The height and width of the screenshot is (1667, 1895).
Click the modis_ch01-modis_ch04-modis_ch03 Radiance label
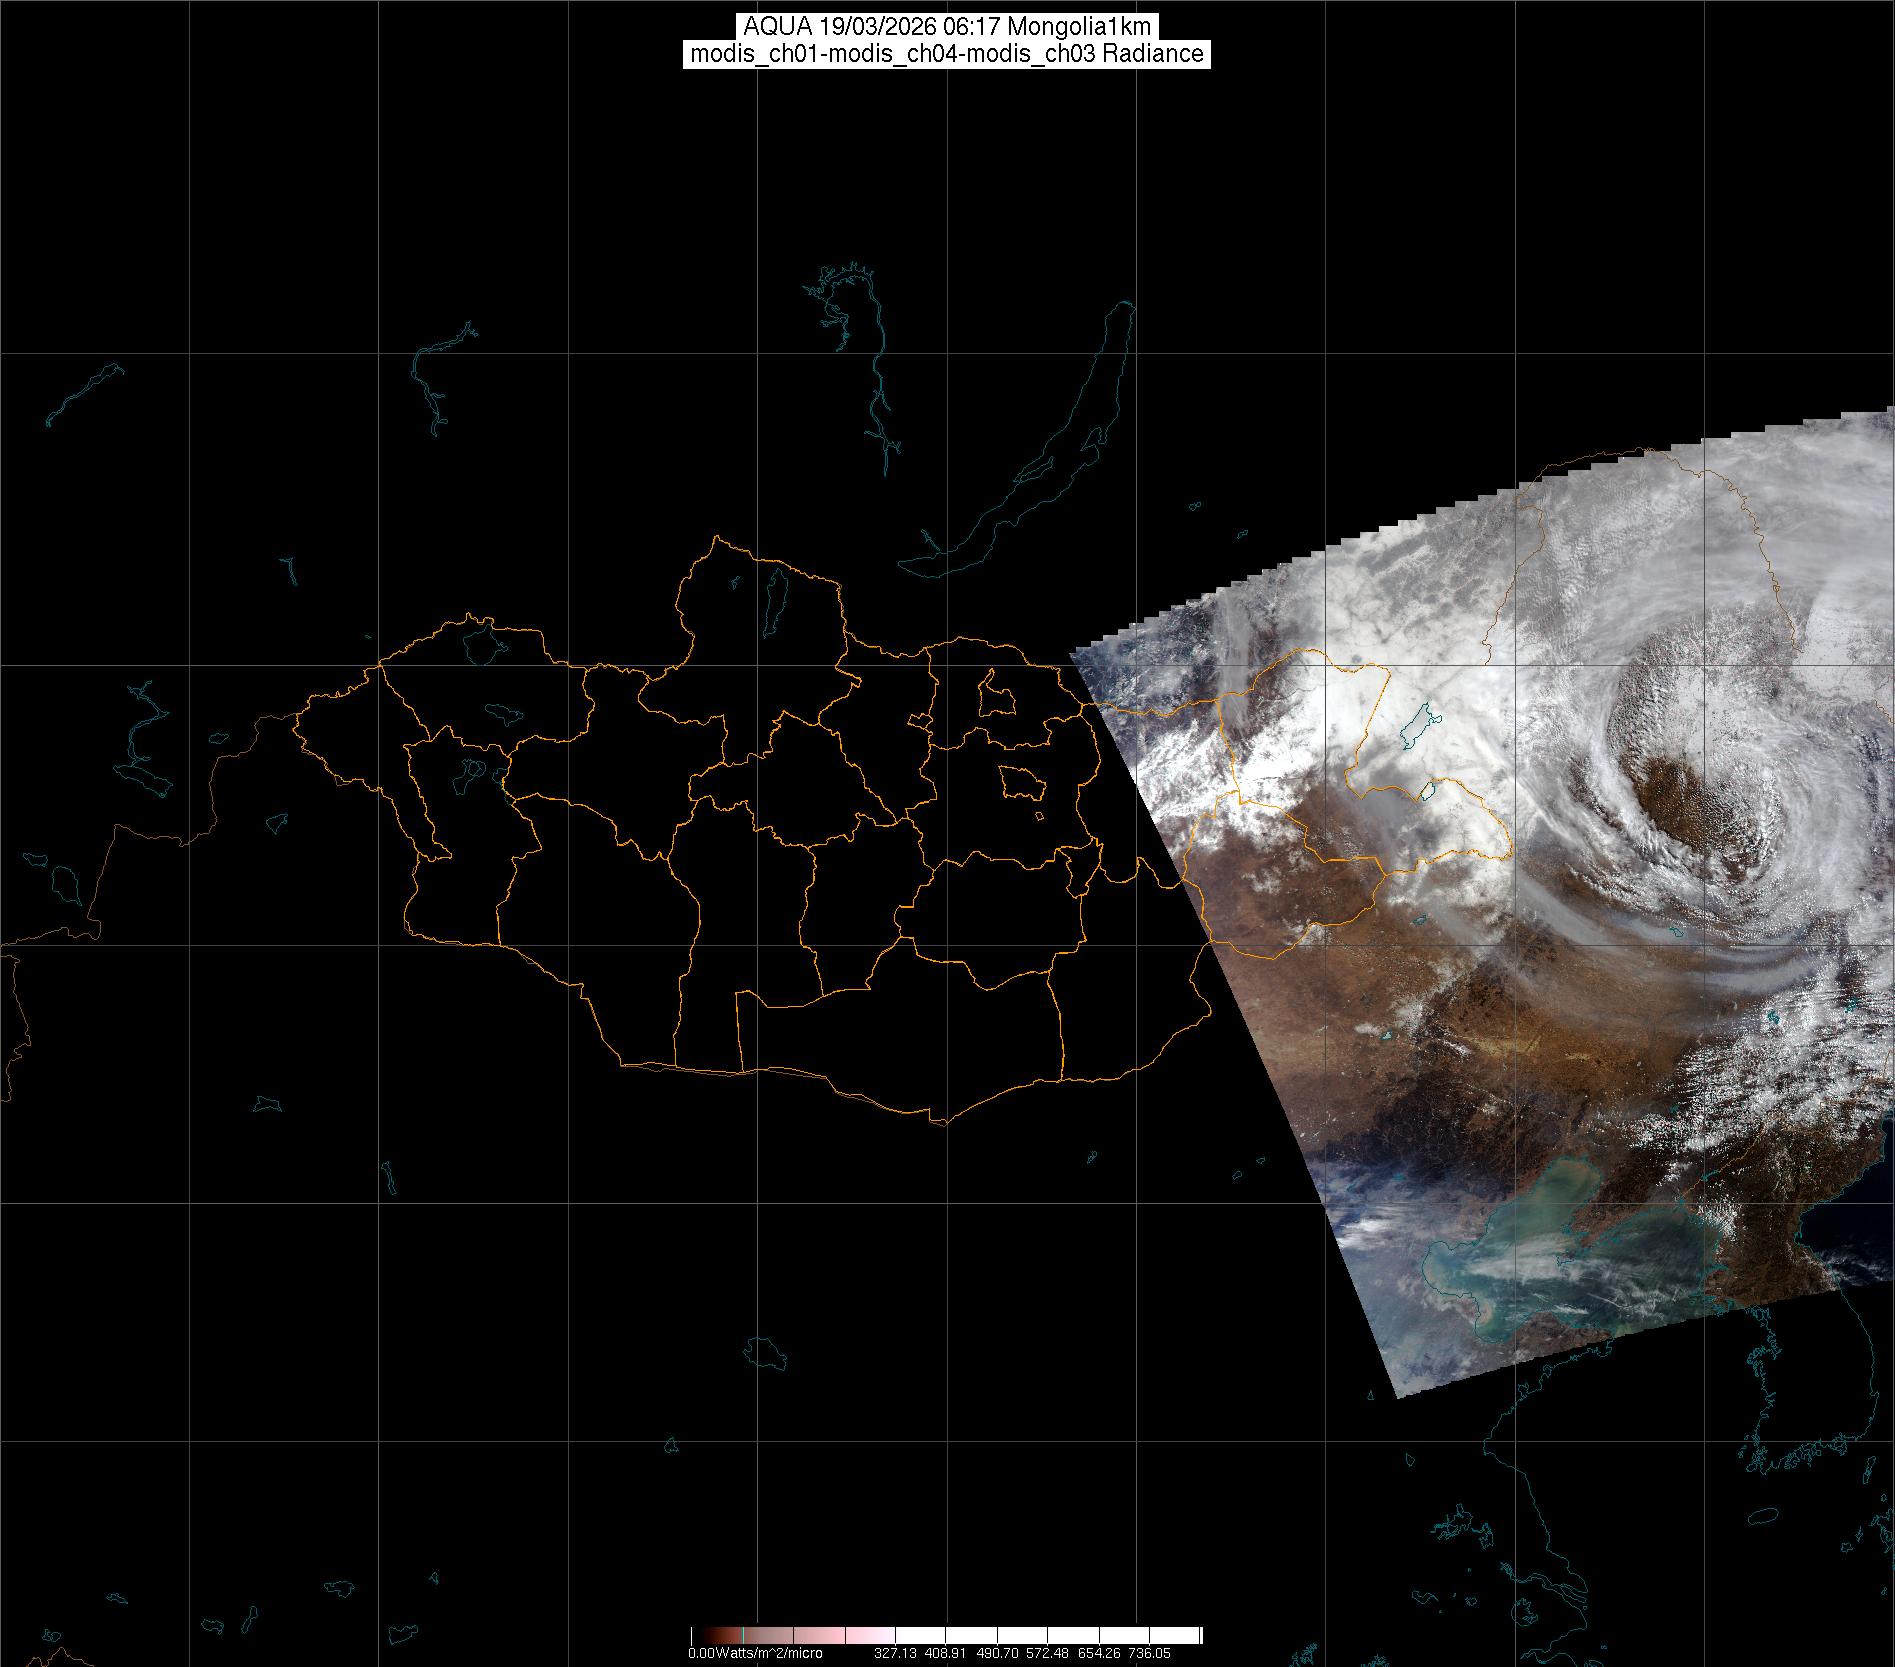(x=946, y=54)
